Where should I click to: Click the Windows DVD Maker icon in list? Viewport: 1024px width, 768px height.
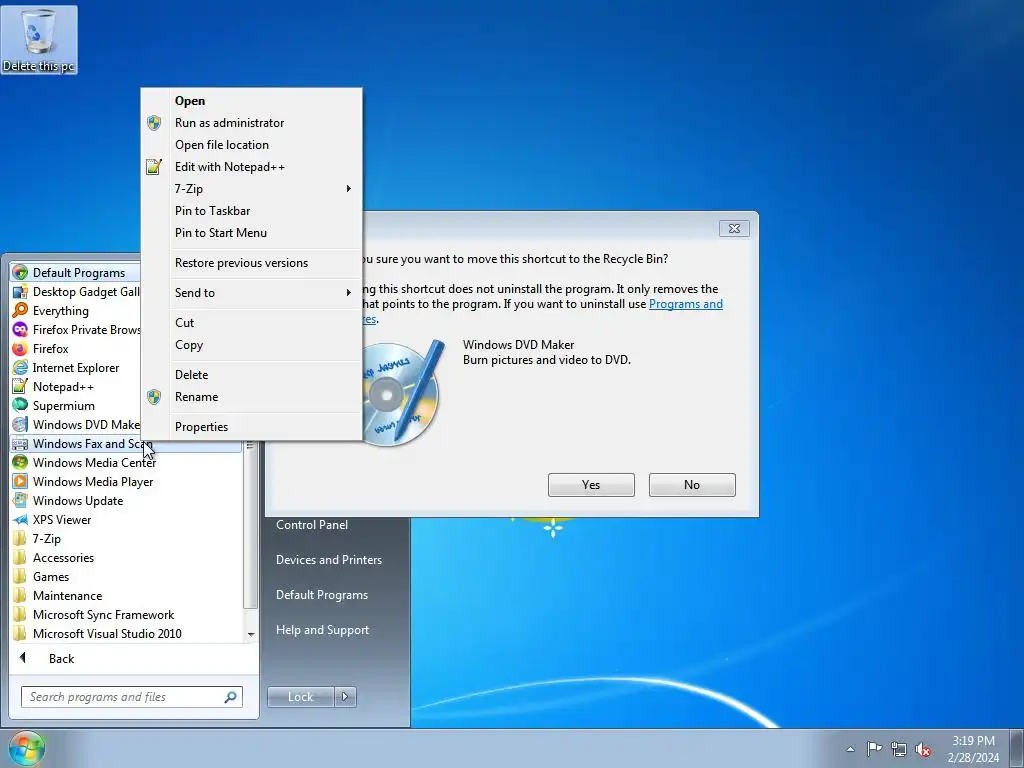(20, 424)
